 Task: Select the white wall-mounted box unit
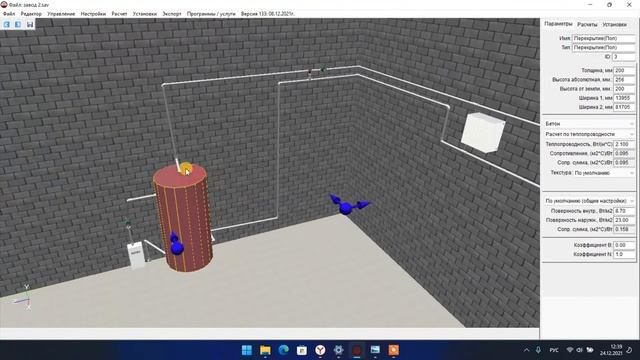(x=483, y=133)
